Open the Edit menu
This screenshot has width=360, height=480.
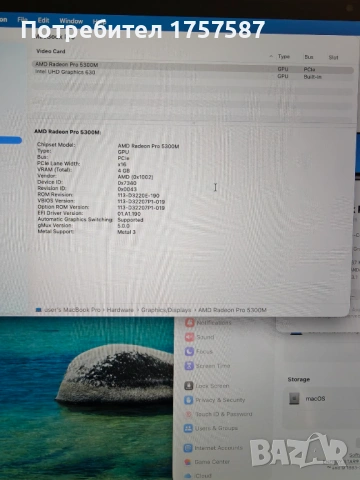pos(43,20)
